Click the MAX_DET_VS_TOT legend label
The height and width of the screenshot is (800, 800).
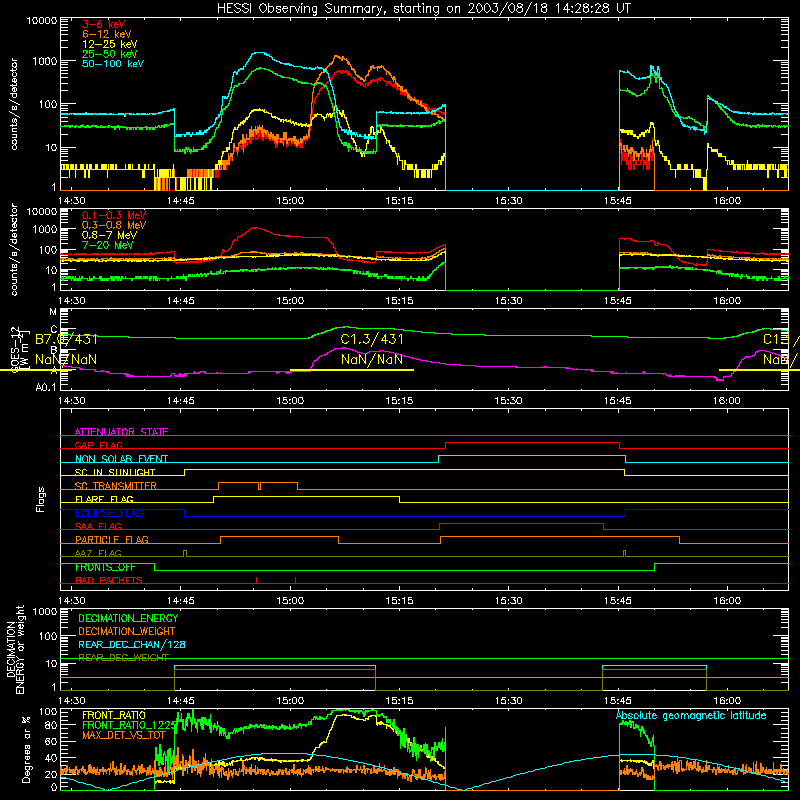coord(123,735)
